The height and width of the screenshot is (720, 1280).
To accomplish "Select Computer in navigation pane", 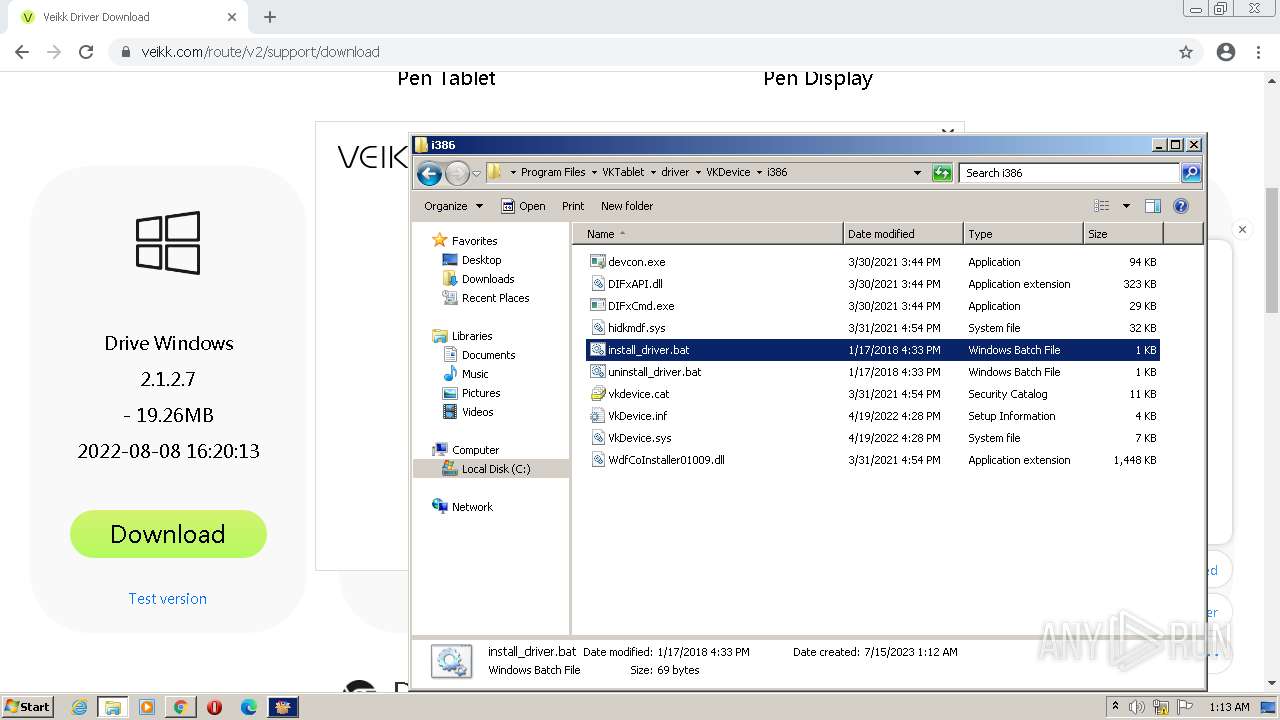I will pos(475,450).
